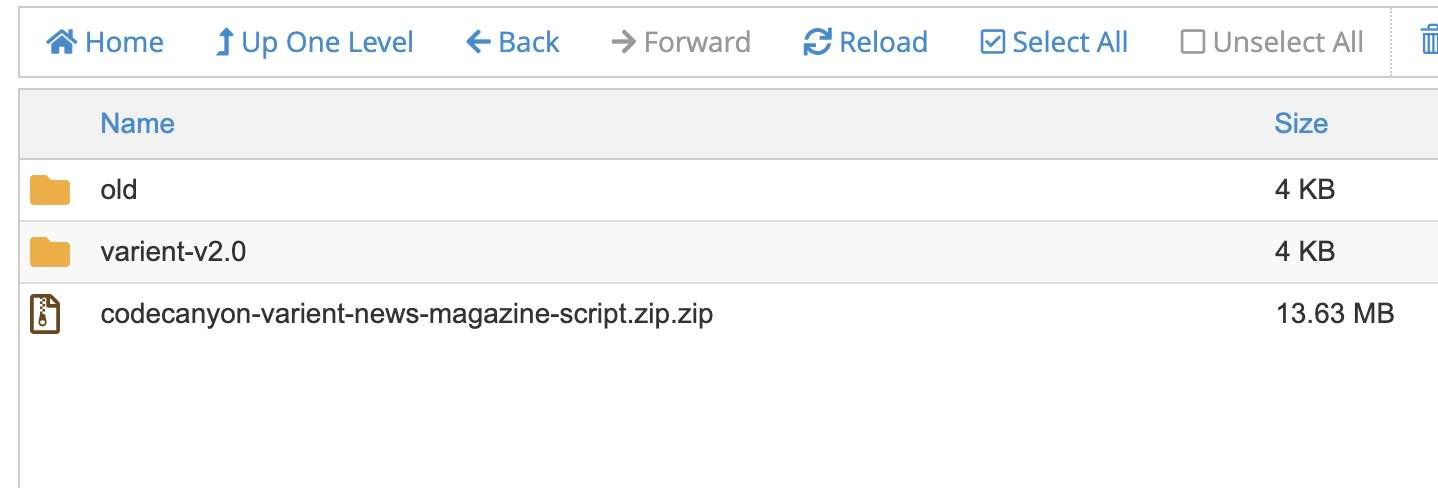The image size is (1438, 488).
Task: Open the old folder by name
Action: click(x=119, y=189)
